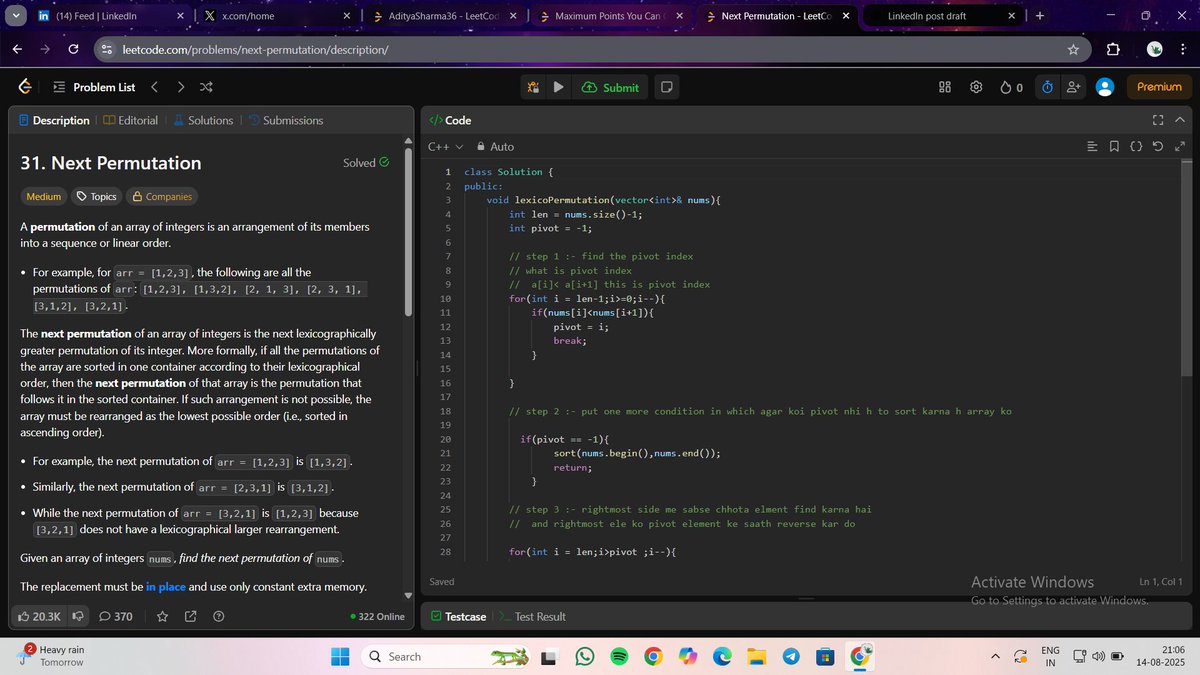Screen dimensions: 1200x675
Task: Click the Premium button
Action: click(x=1159, y=87)
